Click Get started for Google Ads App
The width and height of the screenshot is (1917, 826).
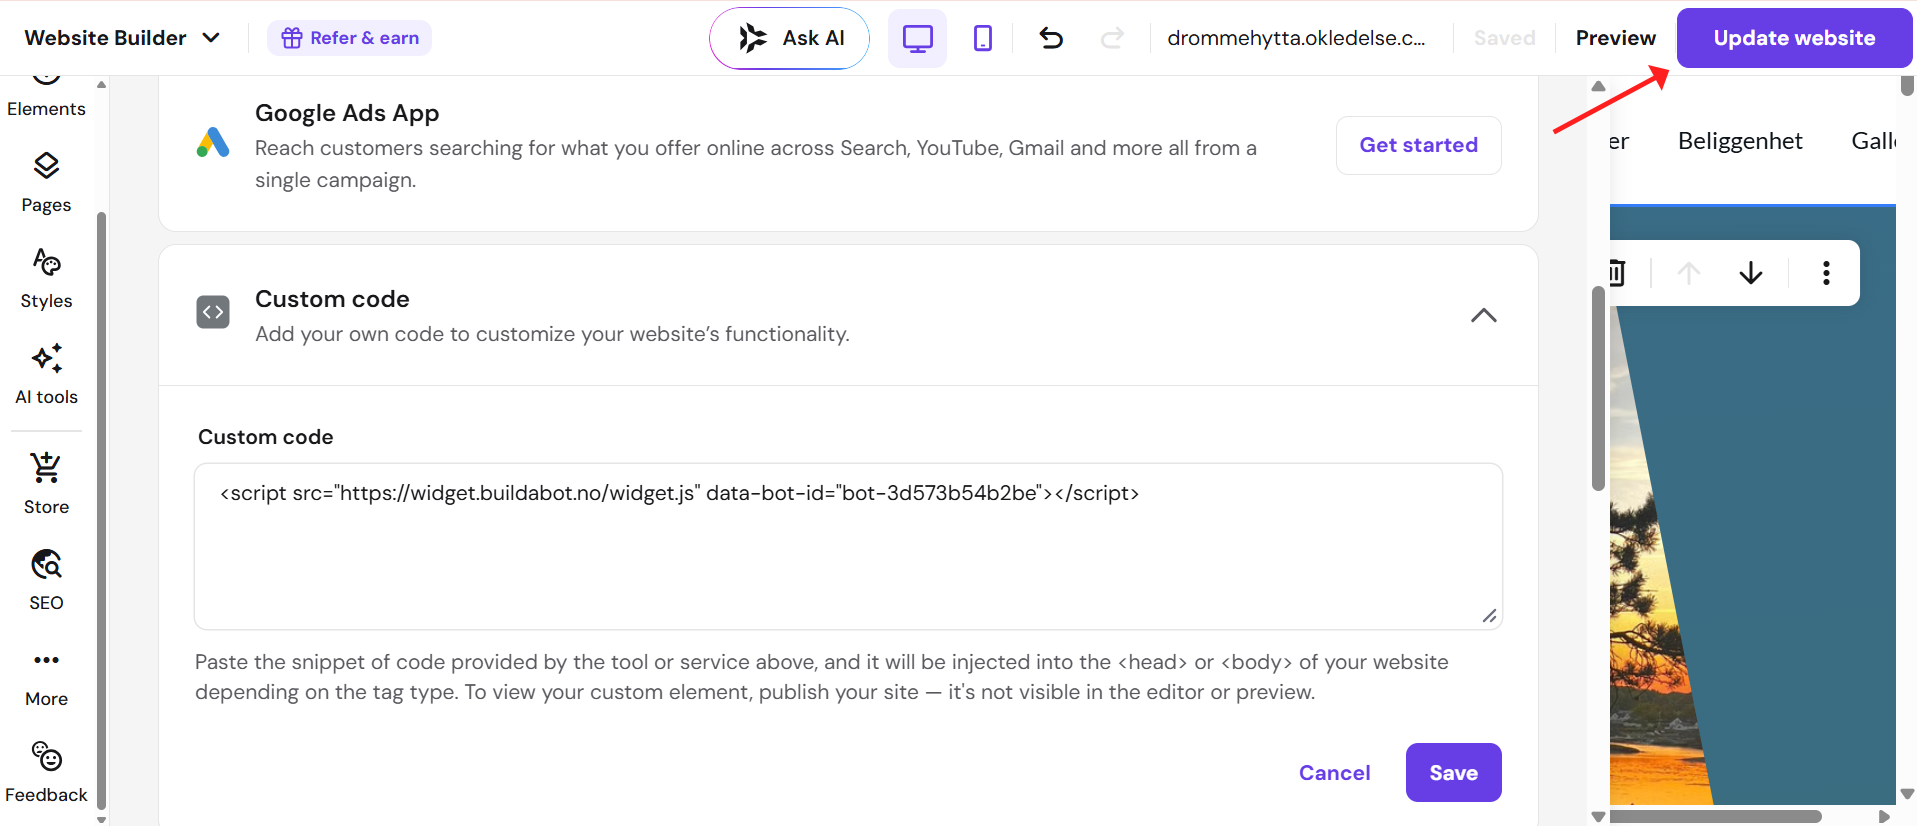point(1418,145)
